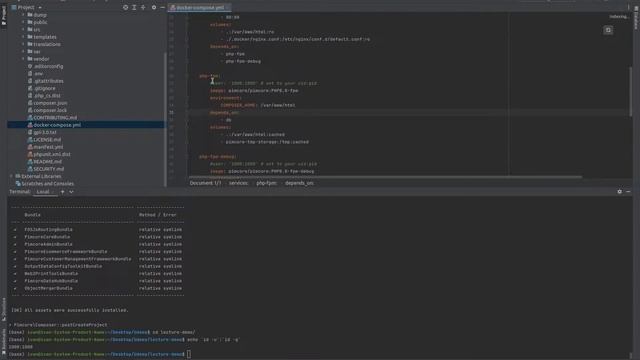Select opened file locate icon in Project panel

point(125,7)
